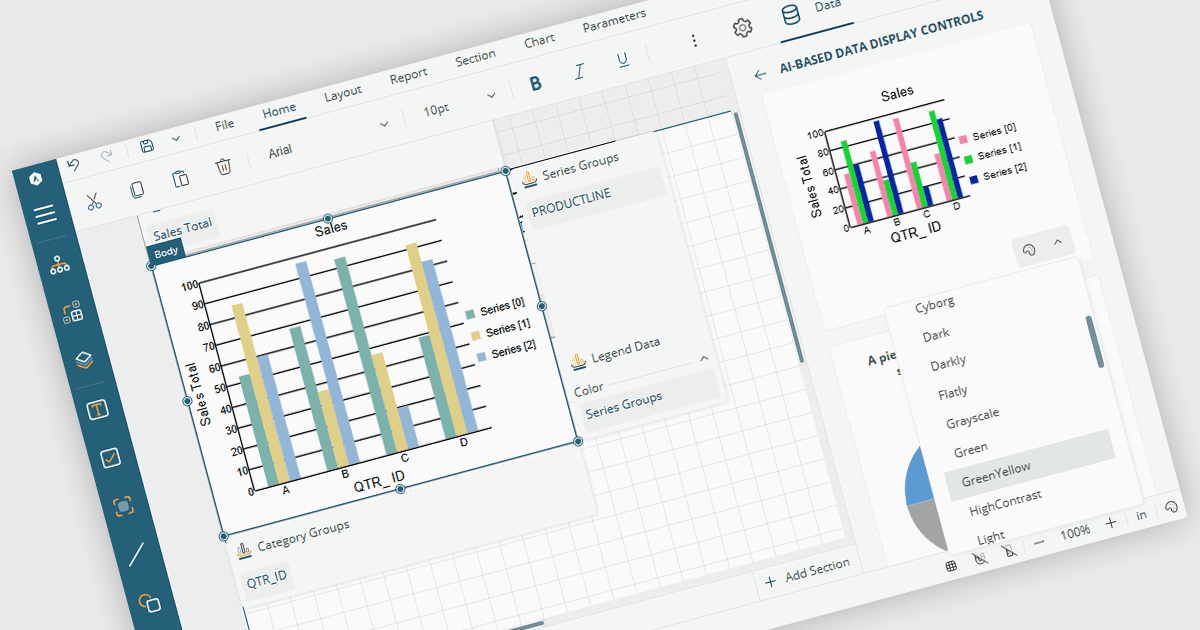
Task: Zoom in with the plus button
Action: tap(1110, 523)
